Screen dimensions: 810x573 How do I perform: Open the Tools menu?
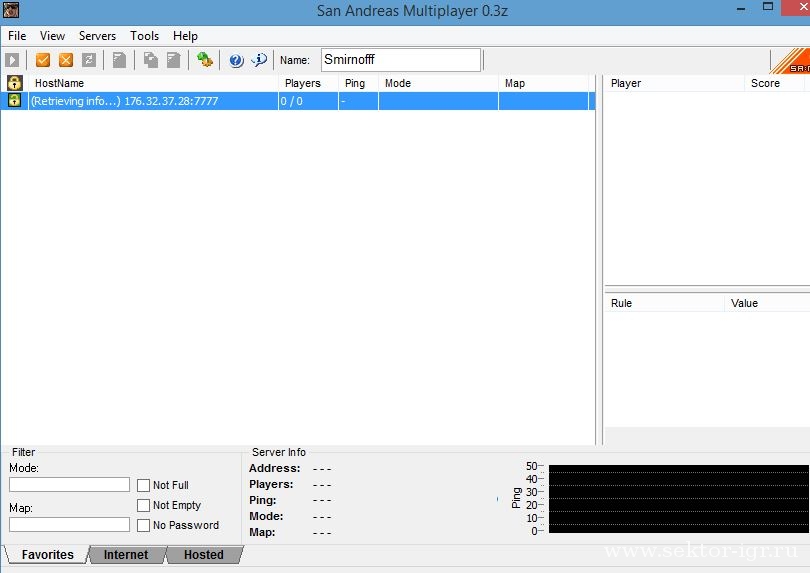pyautogui.click(x=144, y=36)
